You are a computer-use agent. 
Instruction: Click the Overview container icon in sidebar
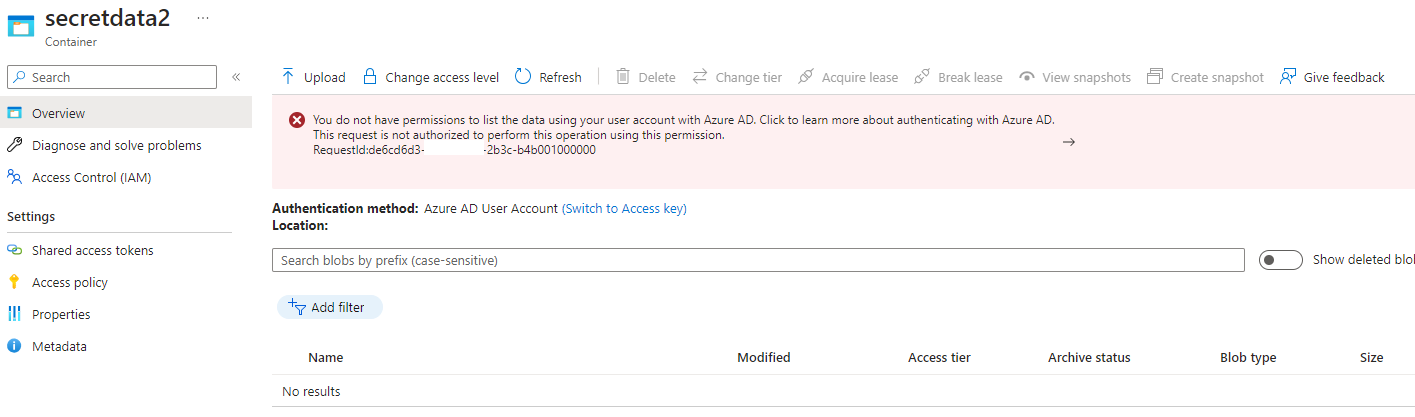pos(14,113)
